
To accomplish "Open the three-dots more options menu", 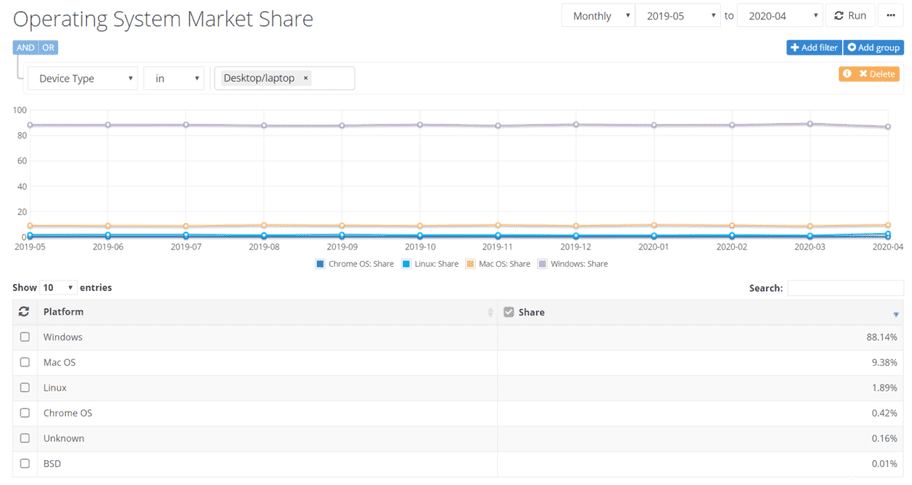I will 890,16.
